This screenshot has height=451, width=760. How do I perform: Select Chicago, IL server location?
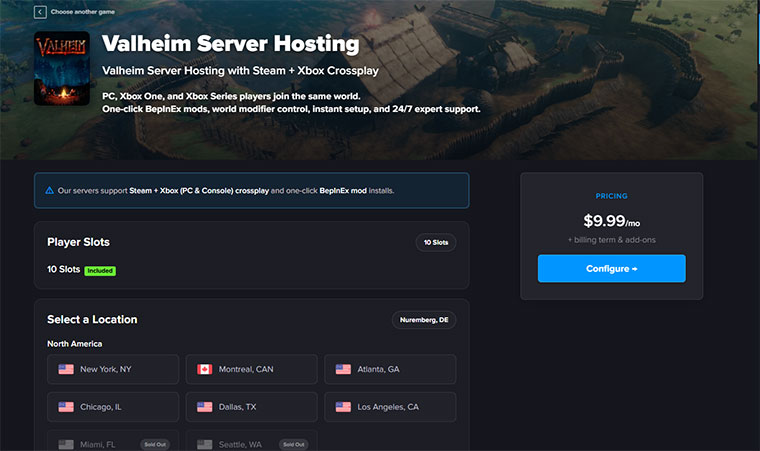tap(113, 407)
